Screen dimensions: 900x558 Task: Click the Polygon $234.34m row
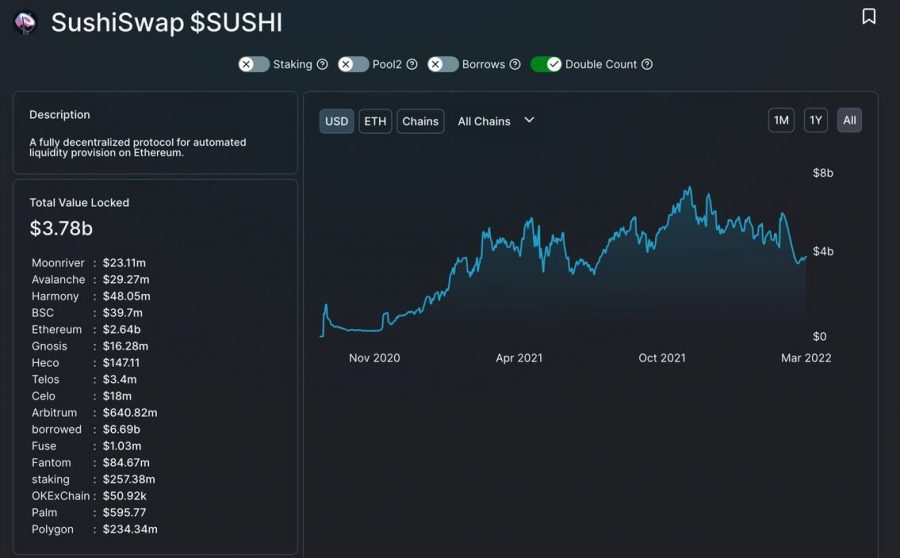click(x=94, y=529)
